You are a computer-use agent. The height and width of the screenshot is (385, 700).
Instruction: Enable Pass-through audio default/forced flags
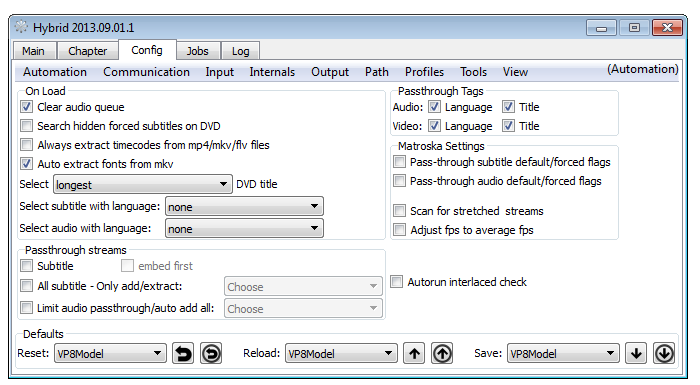click(399, 181)
